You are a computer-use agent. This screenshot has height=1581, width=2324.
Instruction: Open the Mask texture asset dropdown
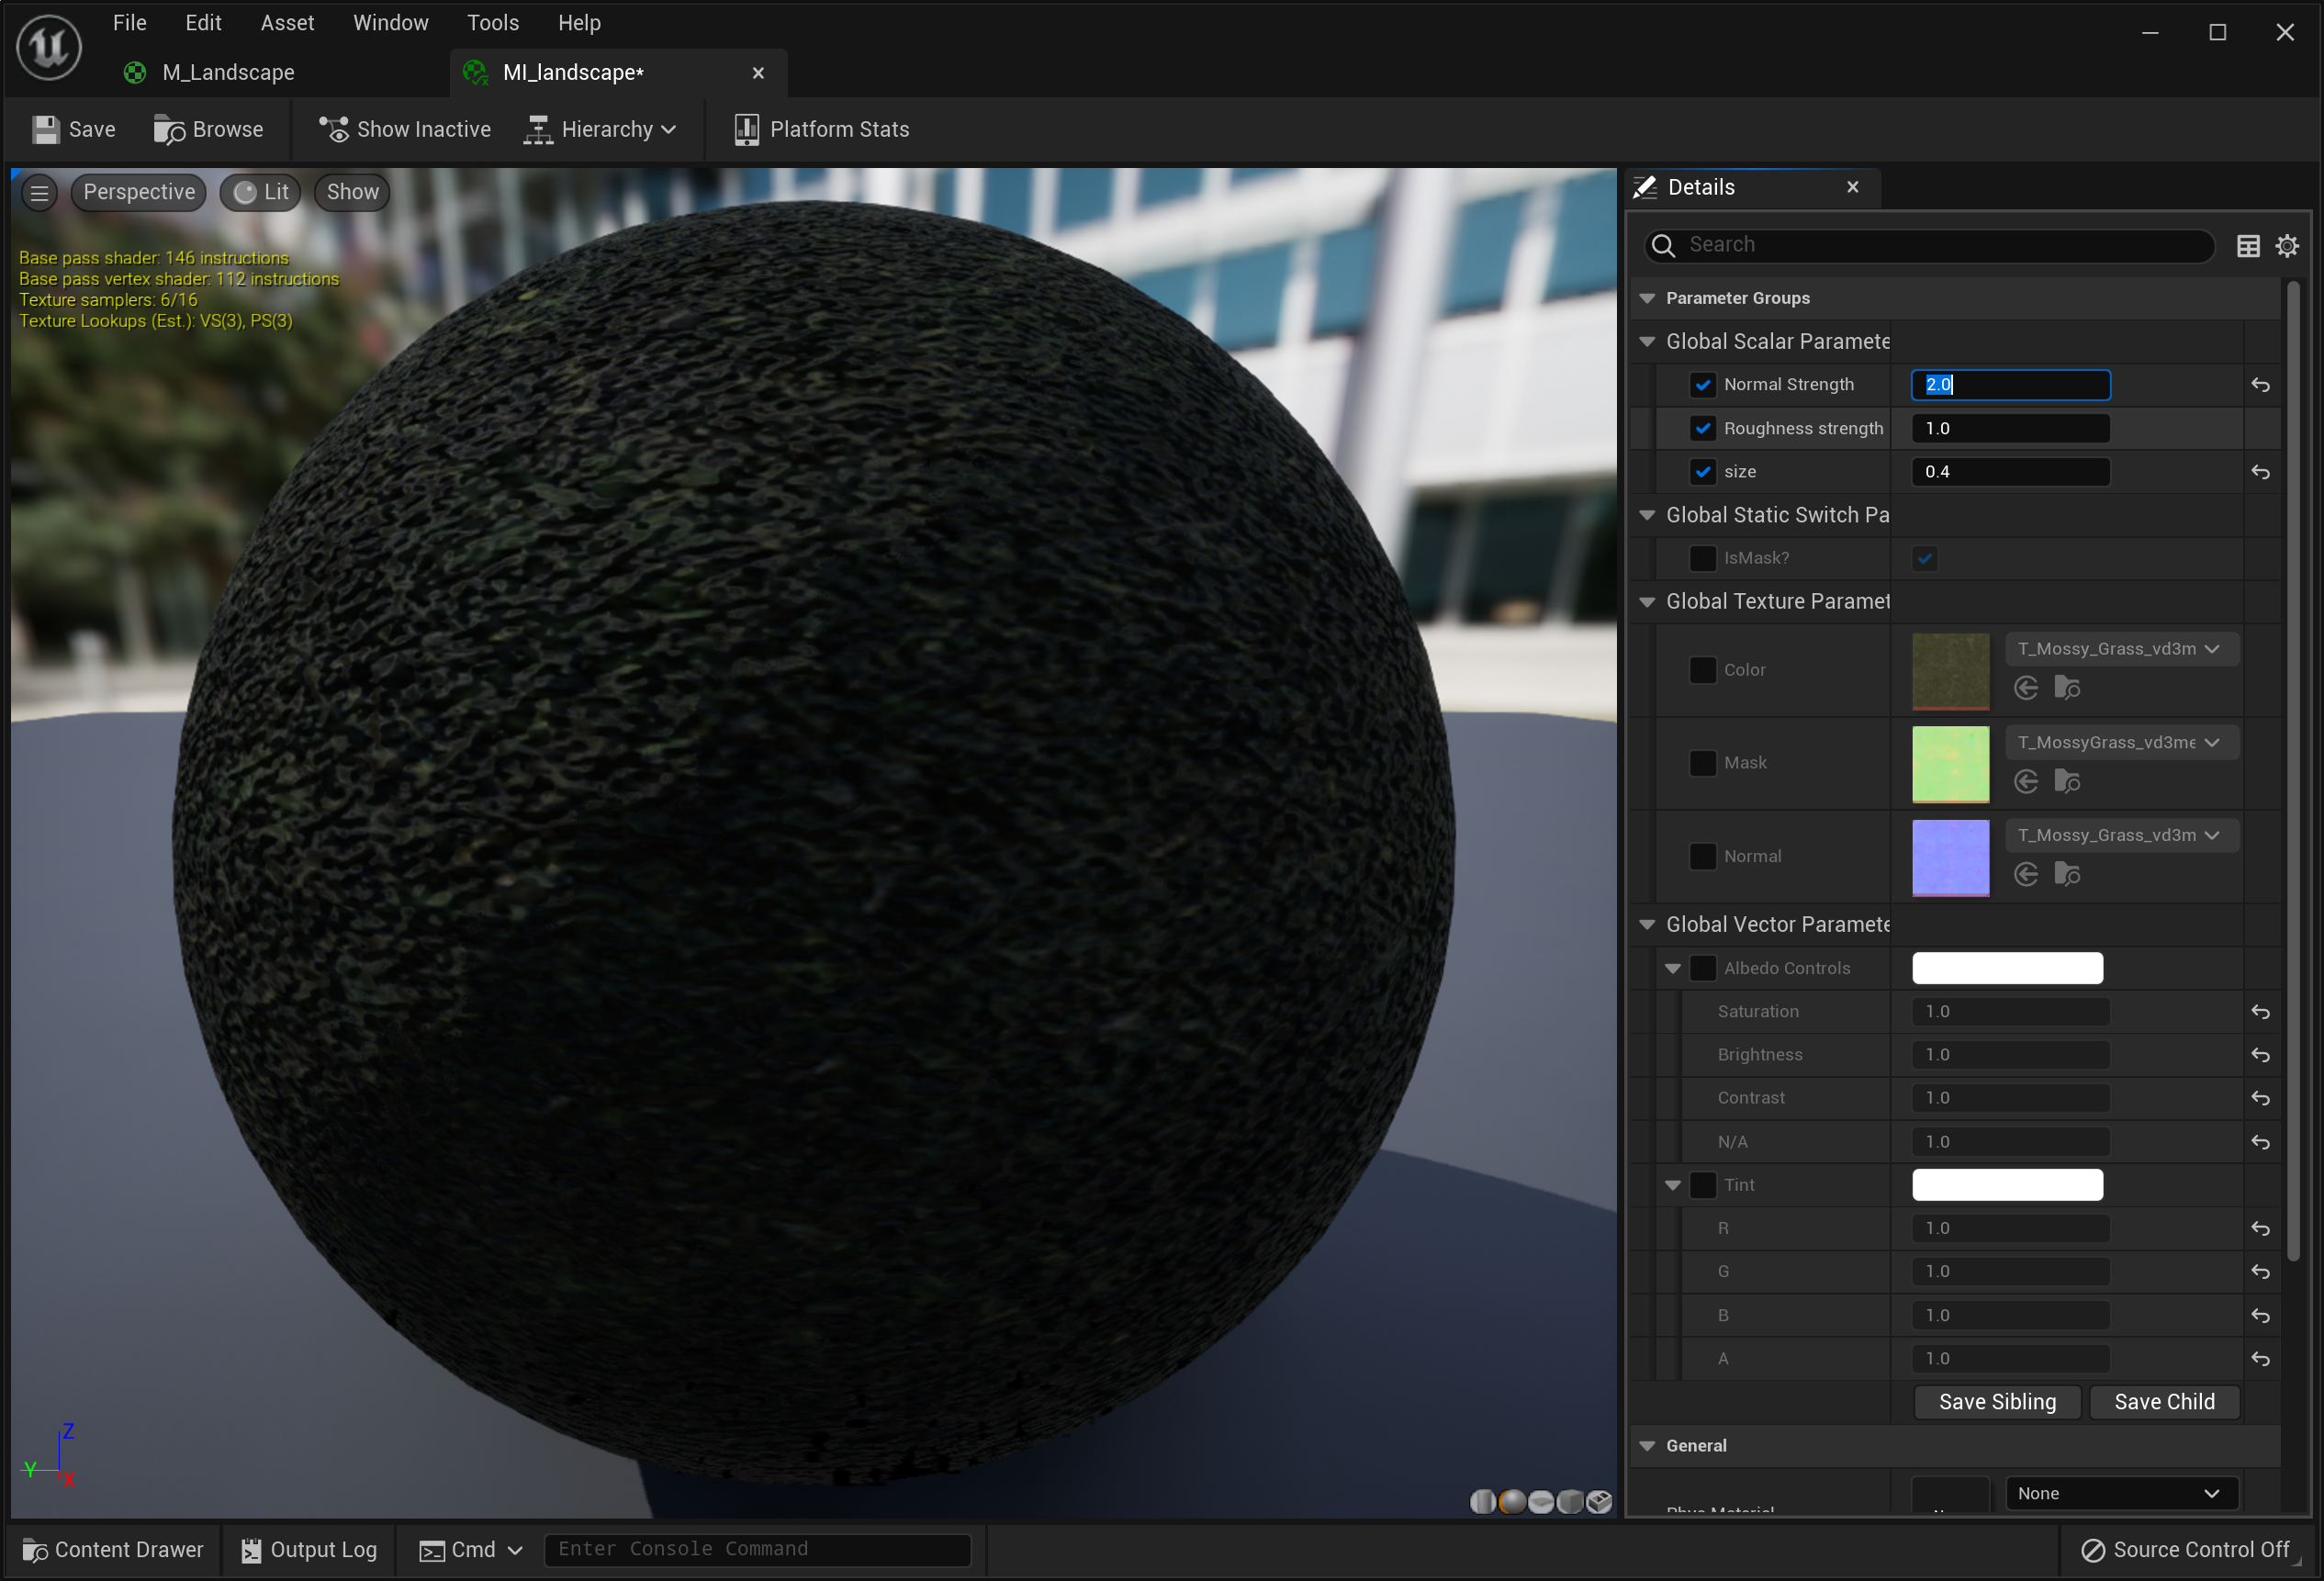2121,742
